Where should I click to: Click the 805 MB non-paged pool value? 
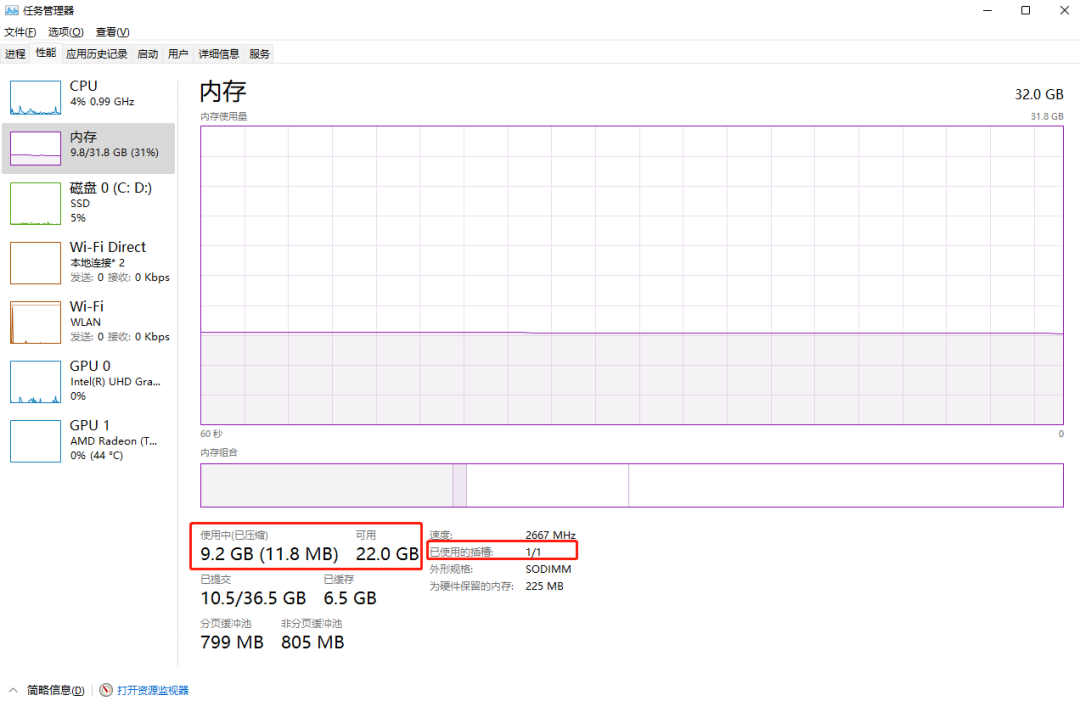(313, 642)
